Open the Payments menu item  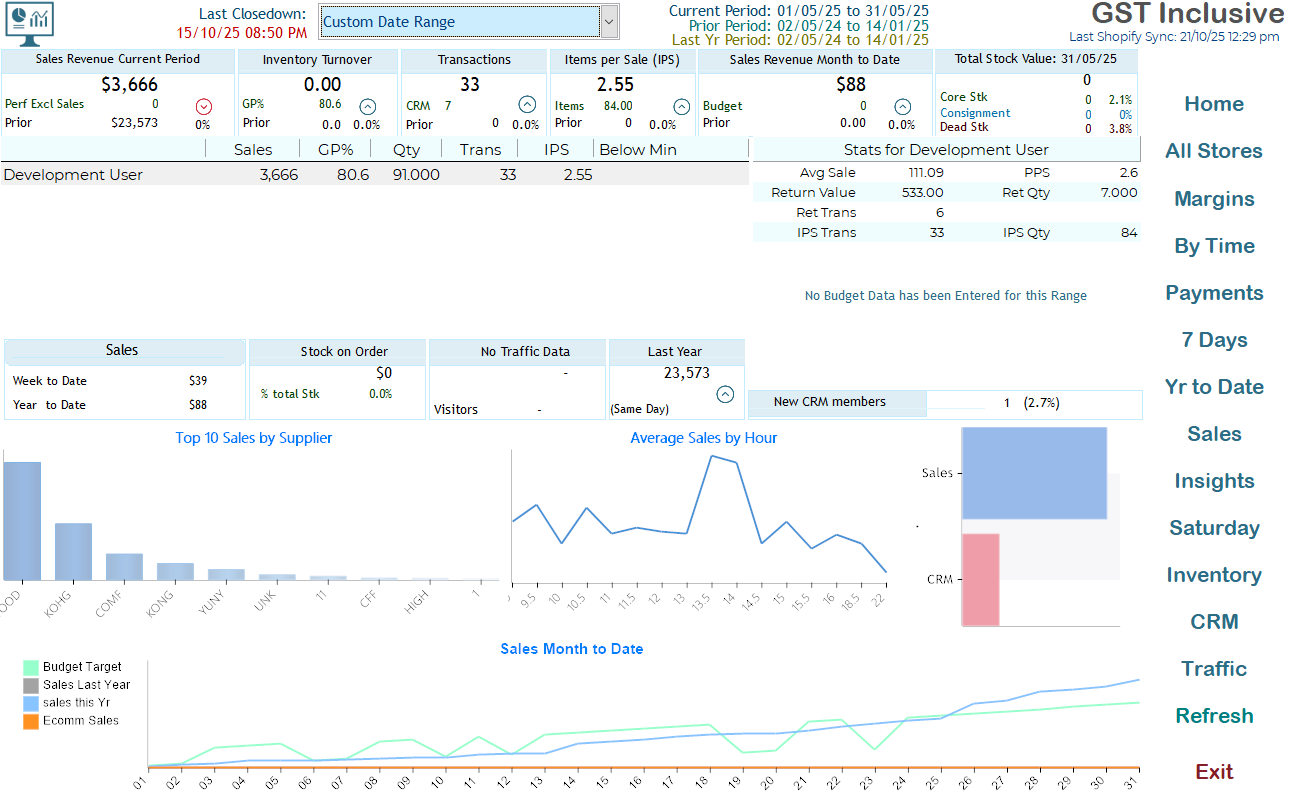coord(1213,293)
